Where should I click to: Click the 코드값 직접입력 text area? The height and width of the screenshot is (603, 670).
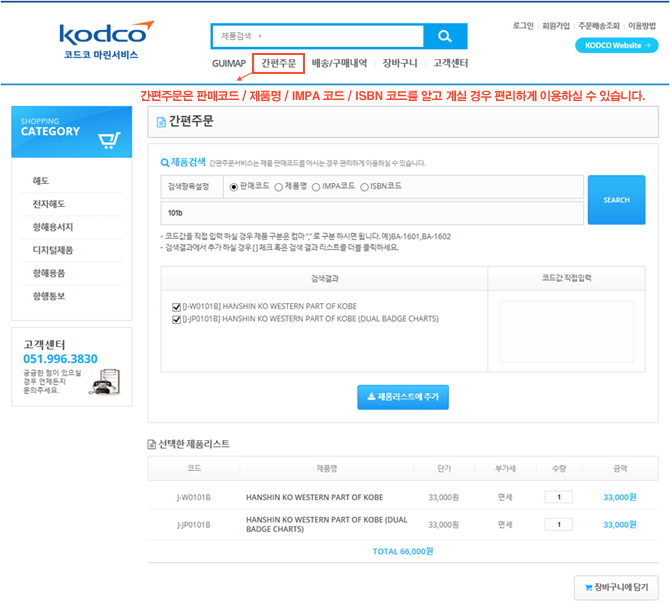(x=566, y=331)
